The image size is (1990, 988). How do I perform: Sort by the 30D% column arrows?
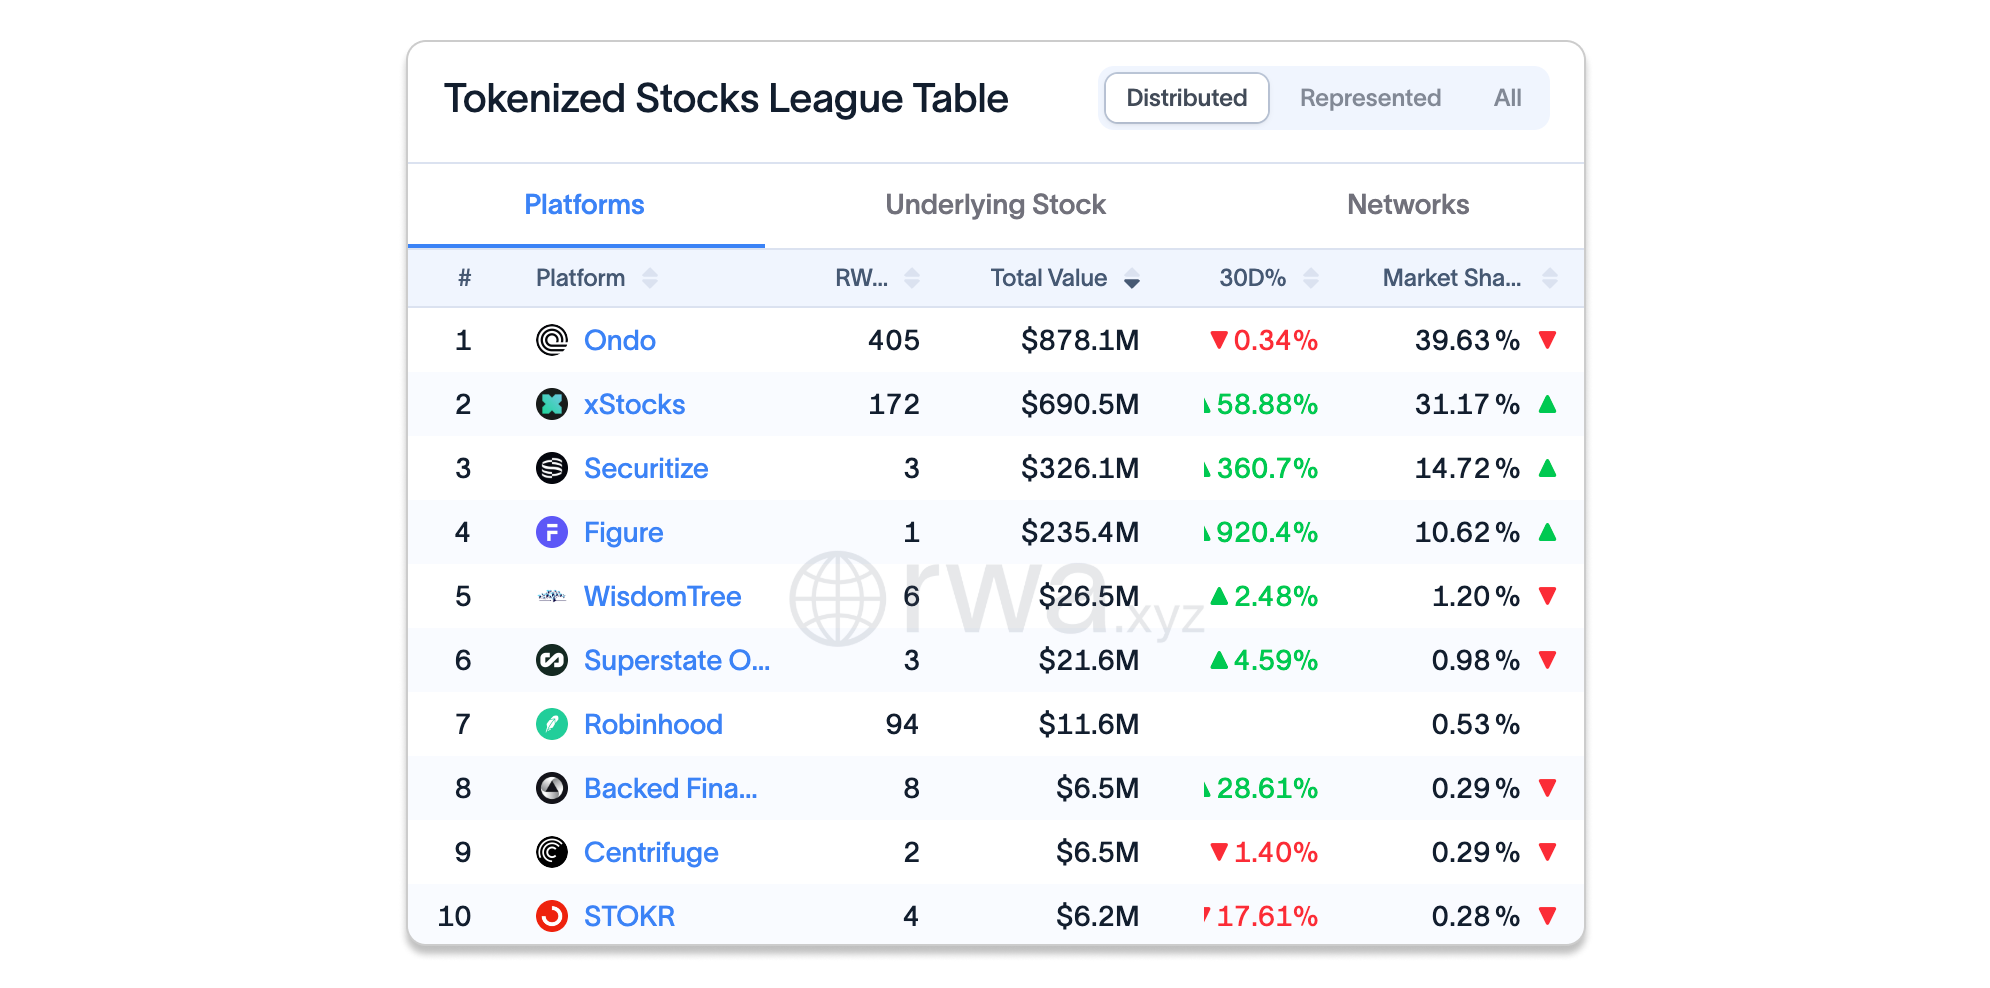(x=1311, y=278)
